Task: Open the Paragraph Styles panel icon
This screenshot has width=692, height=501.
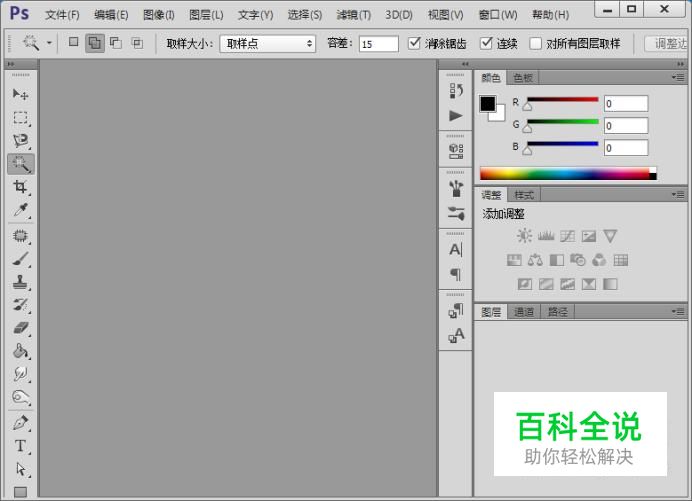Action: click(456, 311)
